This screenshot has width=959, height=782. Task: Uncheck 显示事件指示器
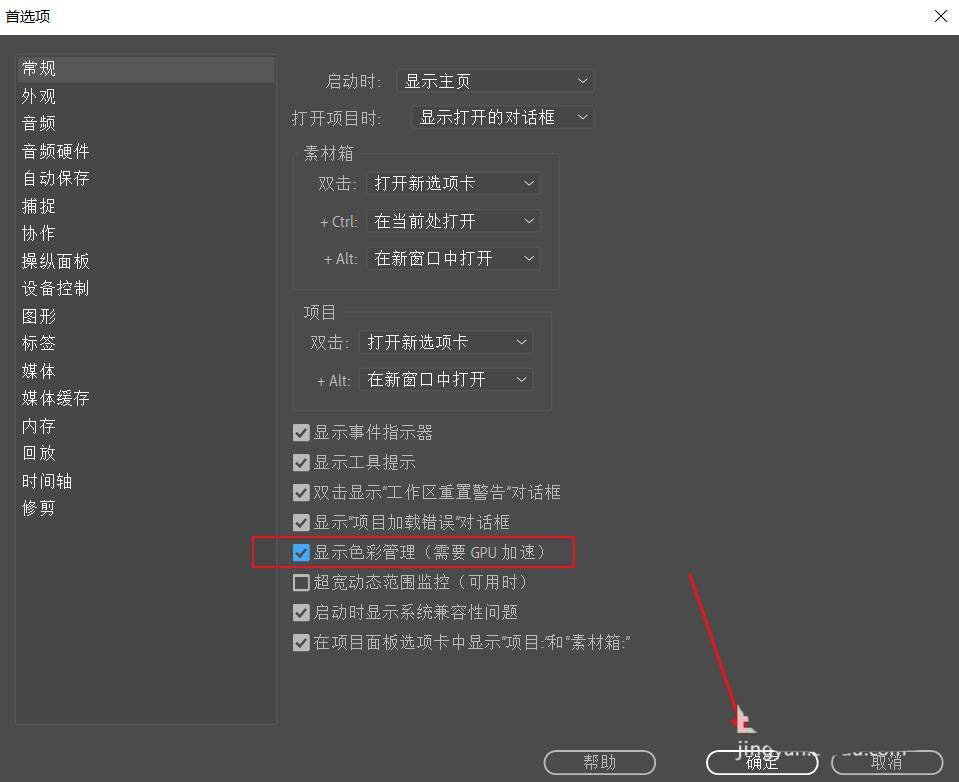(x=301, y=432)
